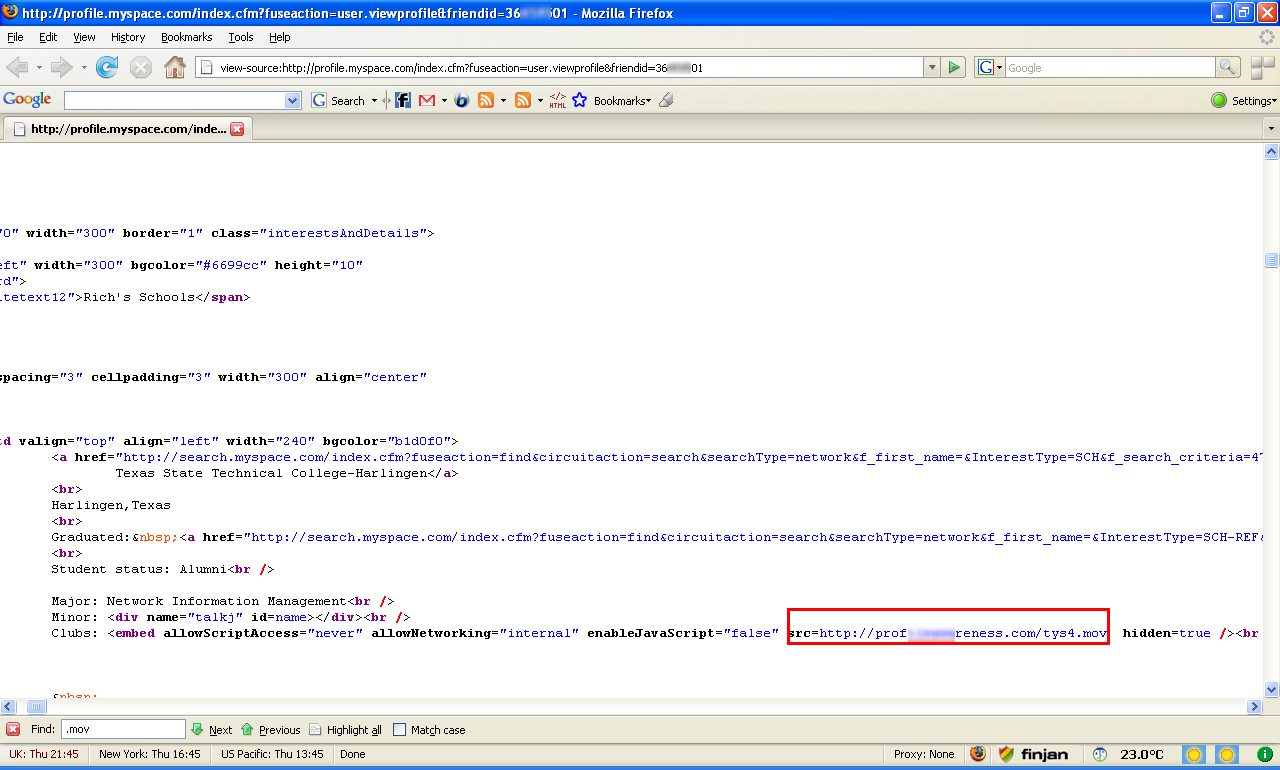Enable the Match case checkbox
The height and width of the screenshot is (770, 1280).
pos(400,730)
